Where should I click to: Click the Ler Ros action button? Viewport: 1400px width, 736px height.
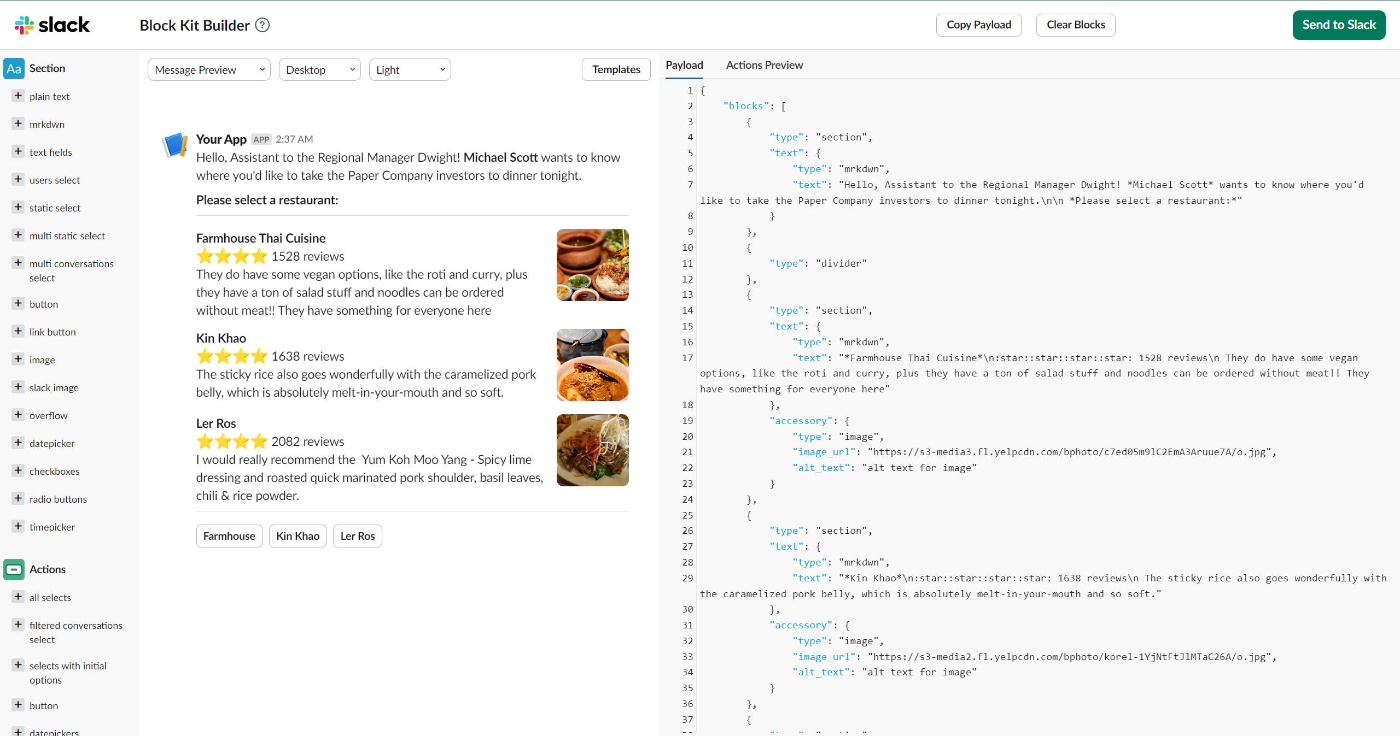pos(358,536)
